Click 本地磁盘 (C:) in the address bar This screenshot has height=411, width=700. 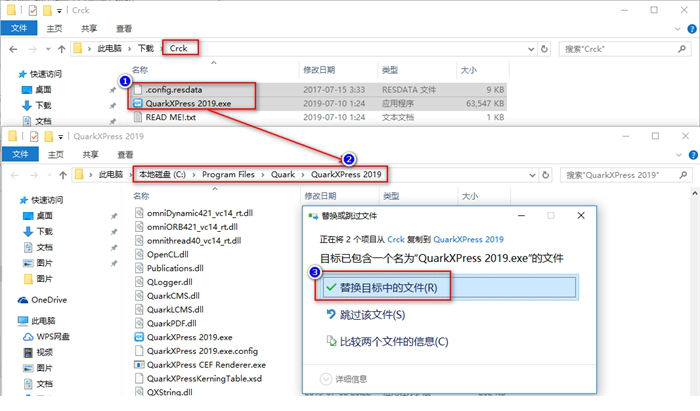[x=162, y=174]
